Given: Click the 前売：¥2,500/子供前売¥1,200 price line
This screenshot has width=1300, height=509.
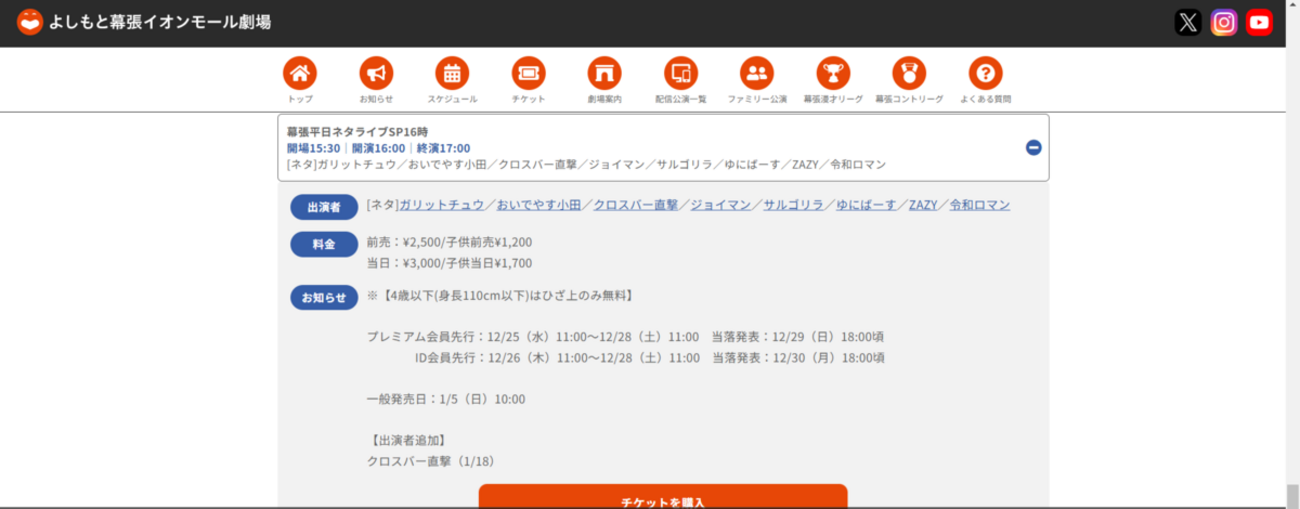Looking at the screenshot, I should (449, 242).
